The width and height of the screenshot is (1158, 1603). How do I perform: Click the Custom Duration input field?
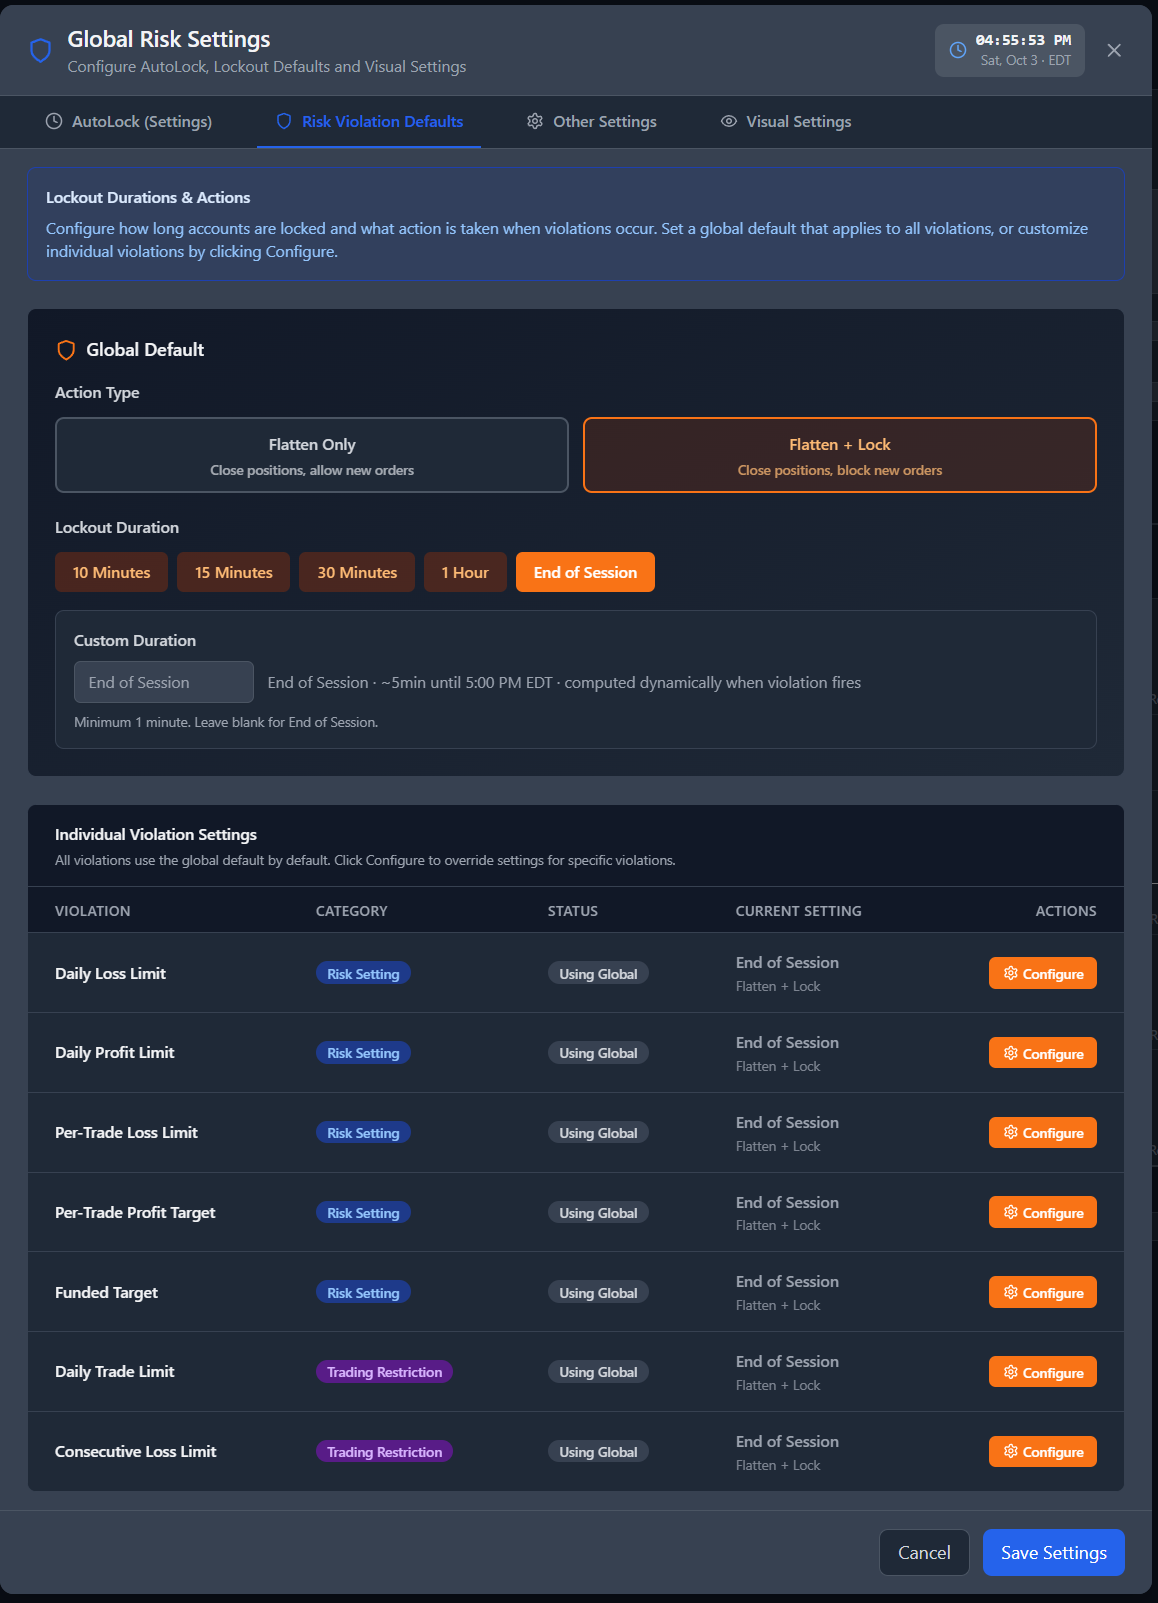pos(164,682)
